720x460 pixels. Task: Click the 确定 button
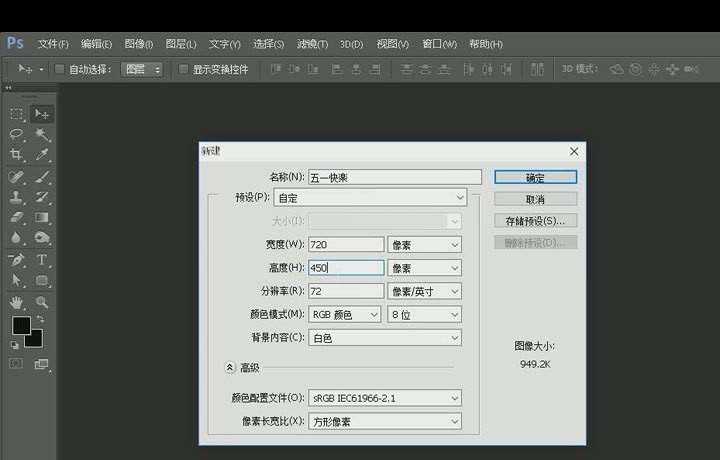pos(535,177)
